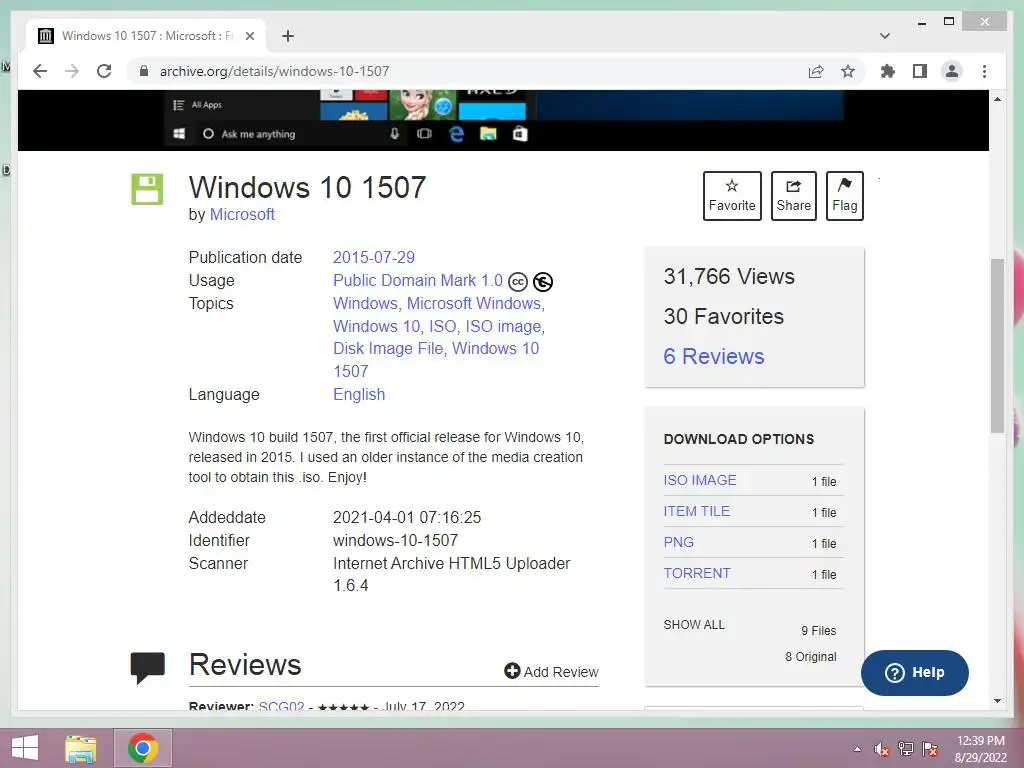Click the share page icon in address bar
The width and height of the screenshot is (1024, 768).
point(816,71)
